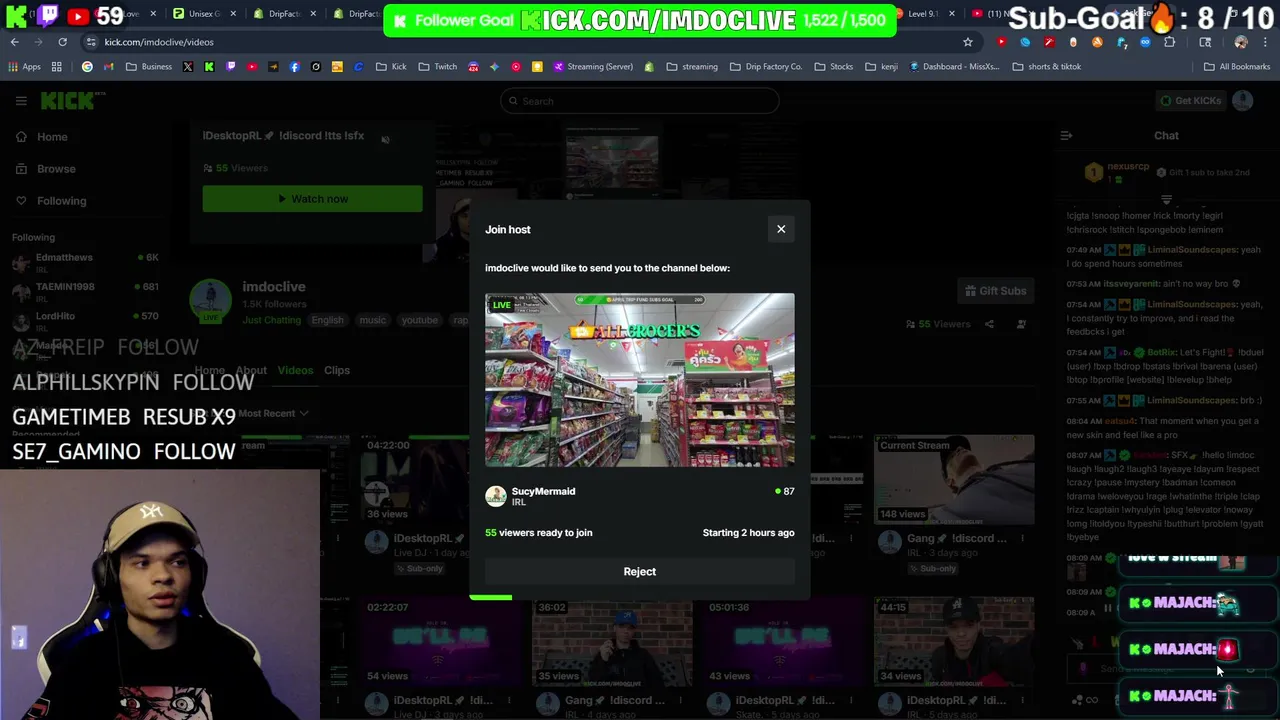This screenshot has width=1280, height=720.
Task: Switch to the About channel tab
Action: tap(251, 370)
